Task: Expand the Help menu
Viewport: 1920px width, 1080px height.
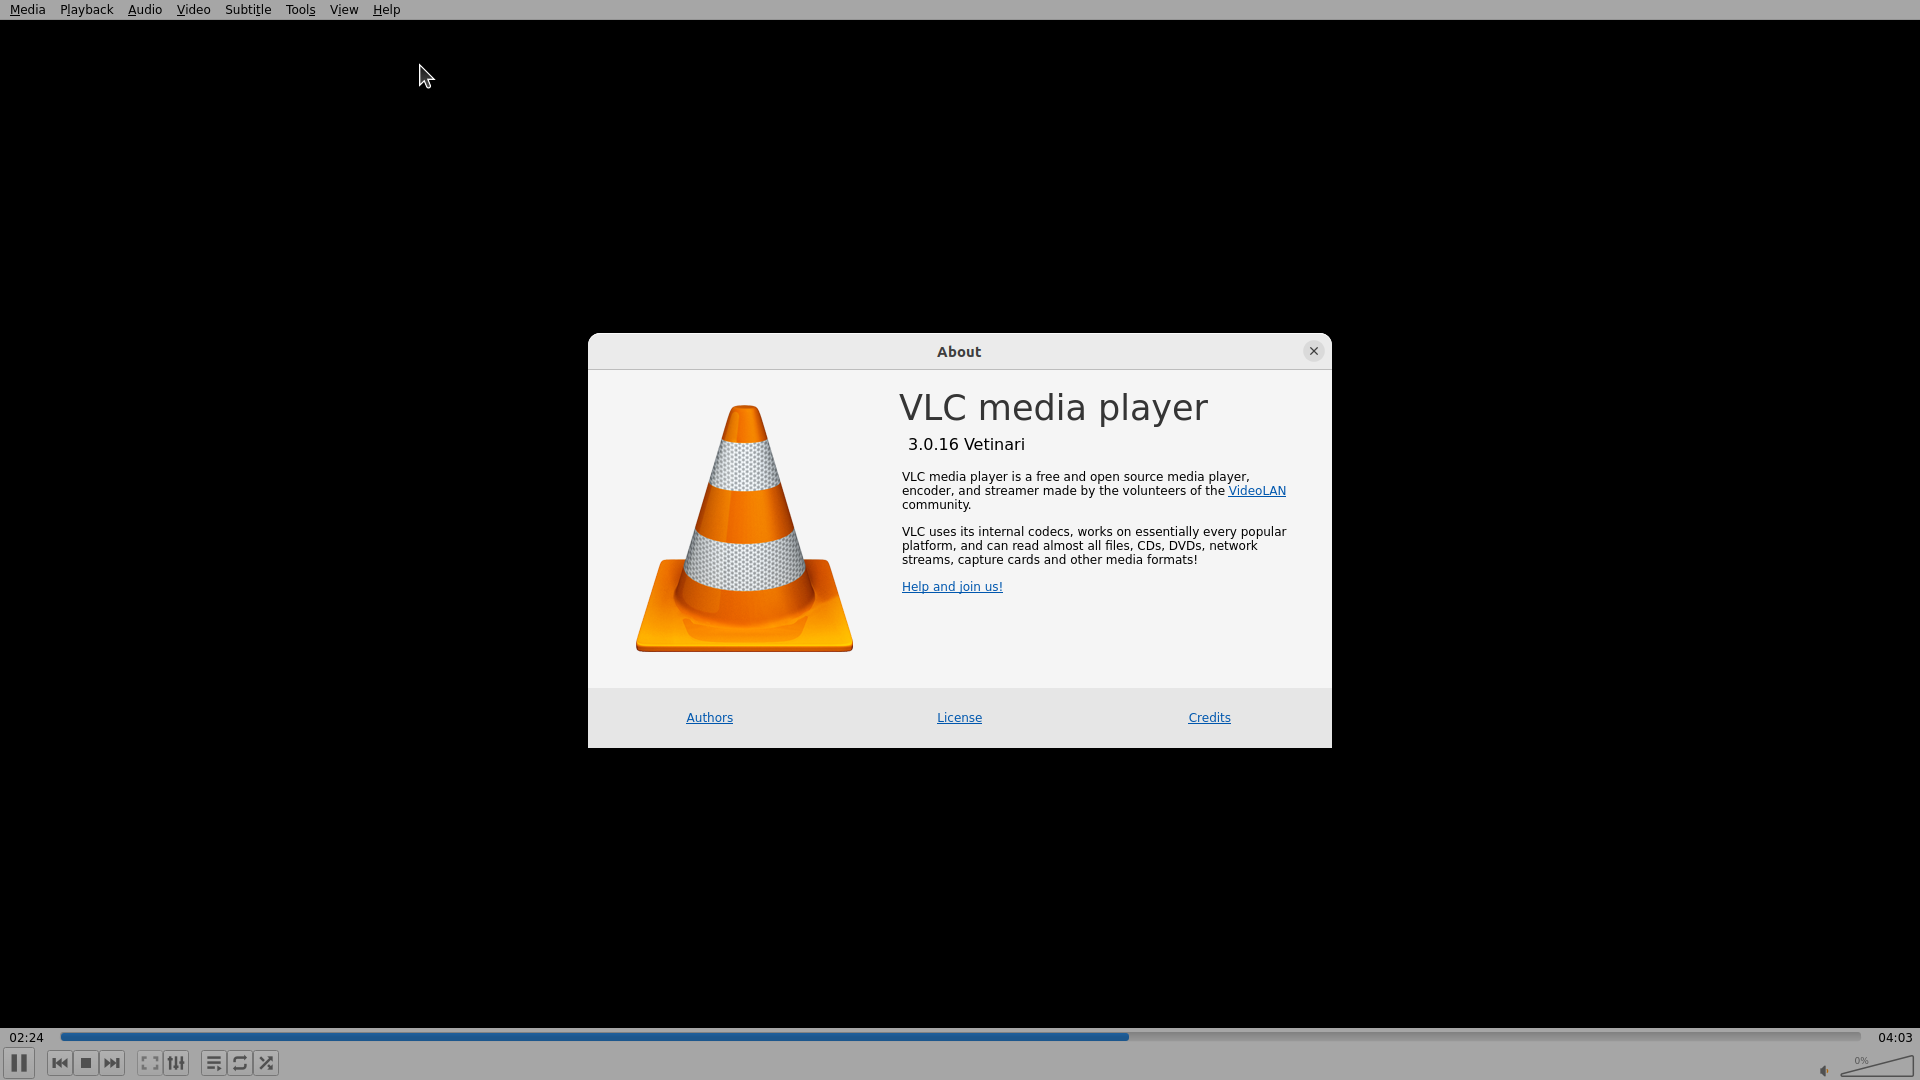Action: [x=386, y=10]
